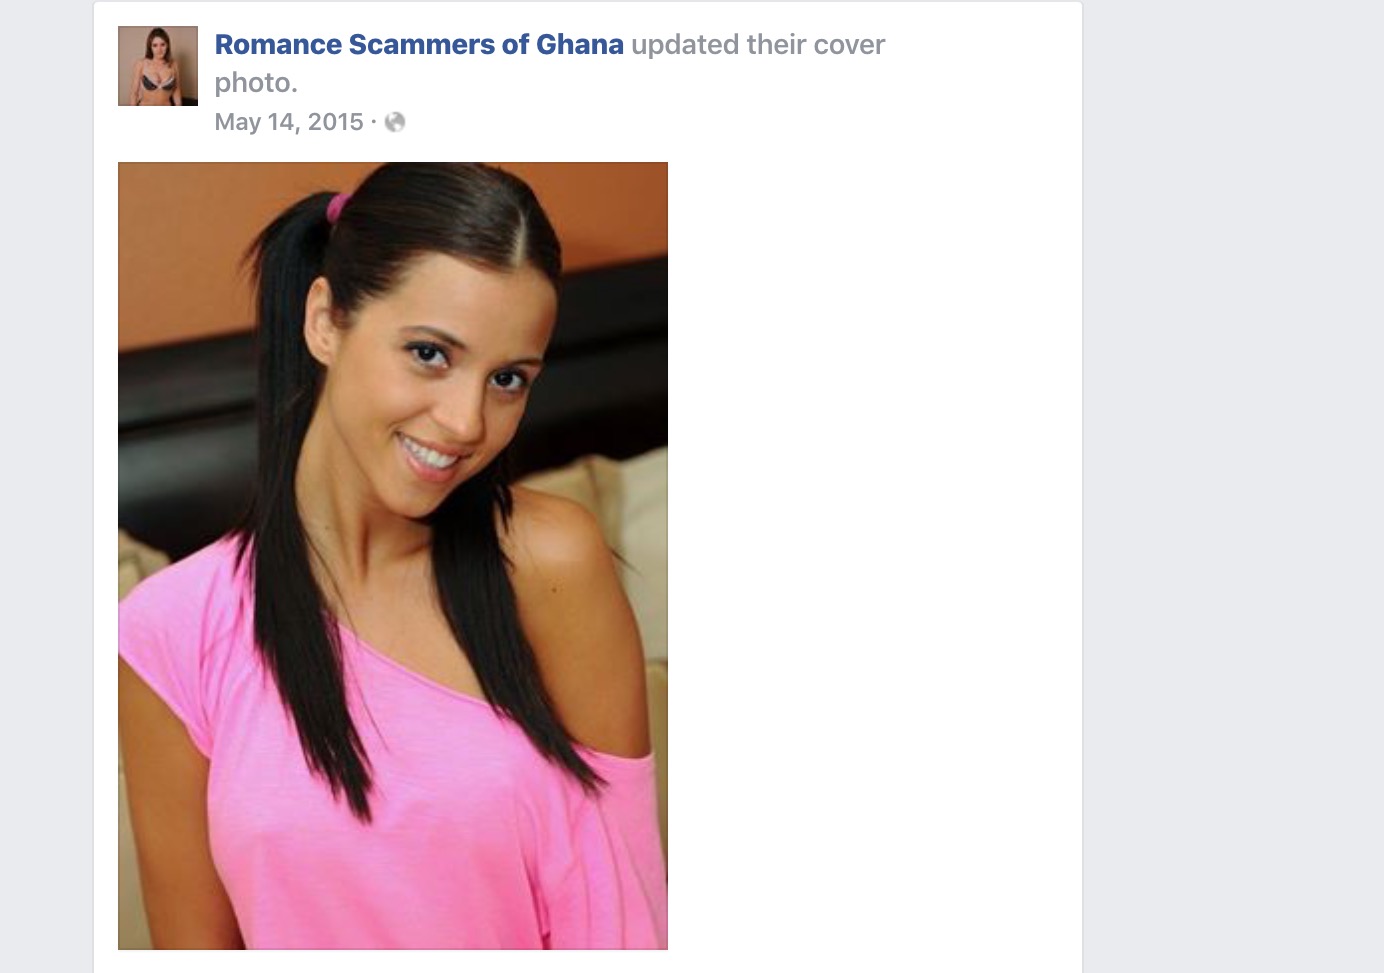Click the year 2015 in the post date
1384x973 pixels.
[x=336, y=122]
